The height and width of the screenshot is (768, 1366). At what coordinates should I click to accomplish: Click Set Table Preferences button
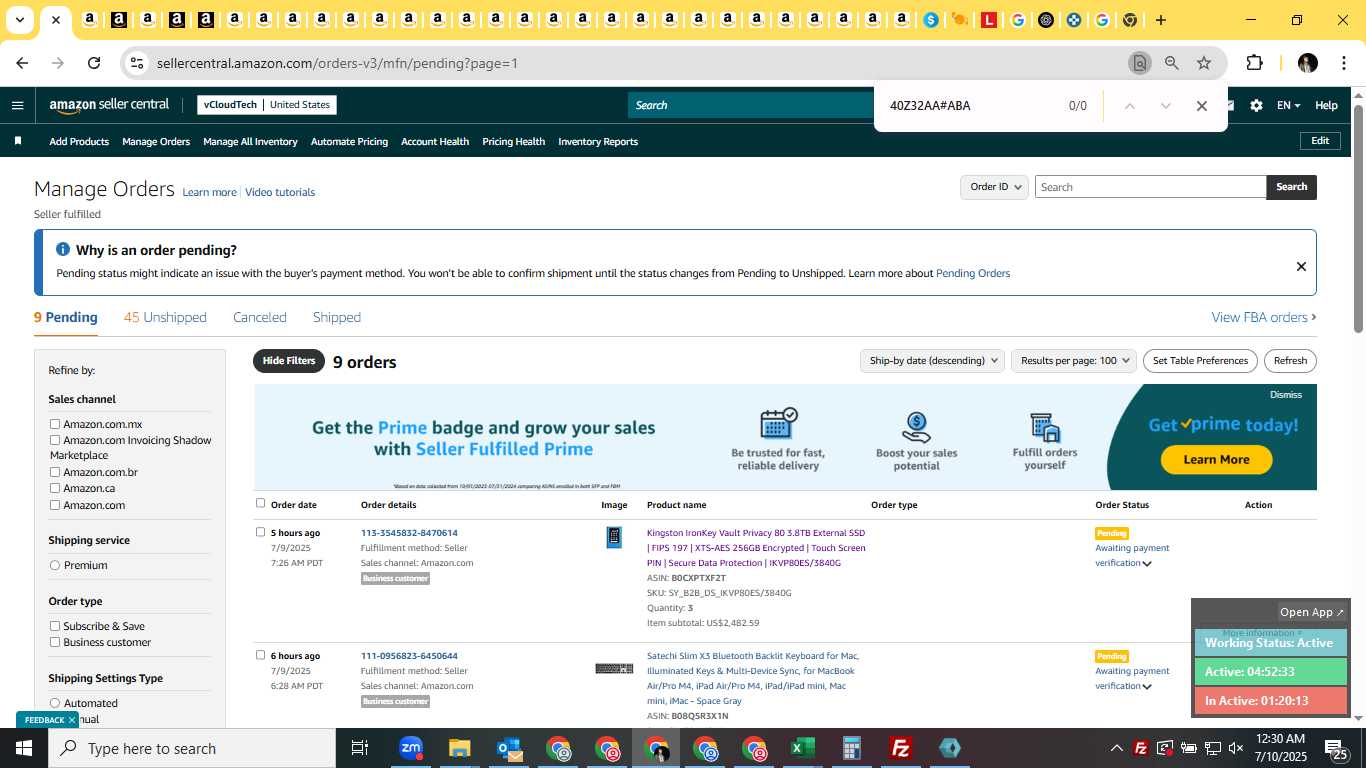click(1200, 361)
